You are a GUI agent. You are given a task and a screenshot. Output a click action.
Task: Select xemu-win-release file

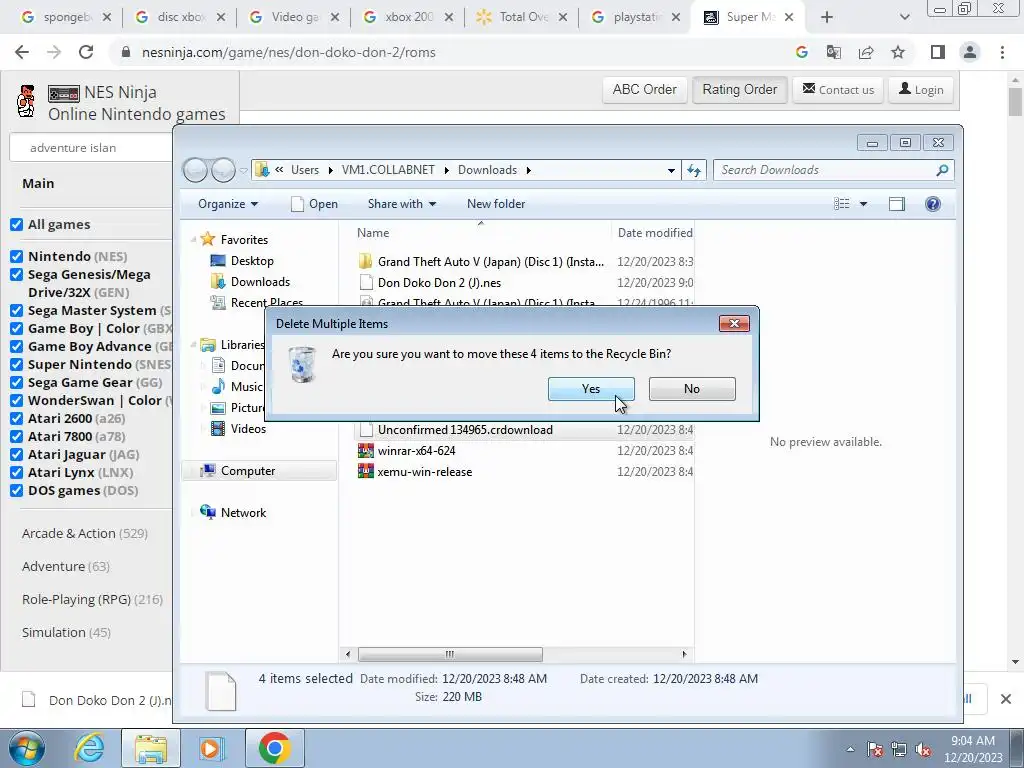[x=415, y=472]
